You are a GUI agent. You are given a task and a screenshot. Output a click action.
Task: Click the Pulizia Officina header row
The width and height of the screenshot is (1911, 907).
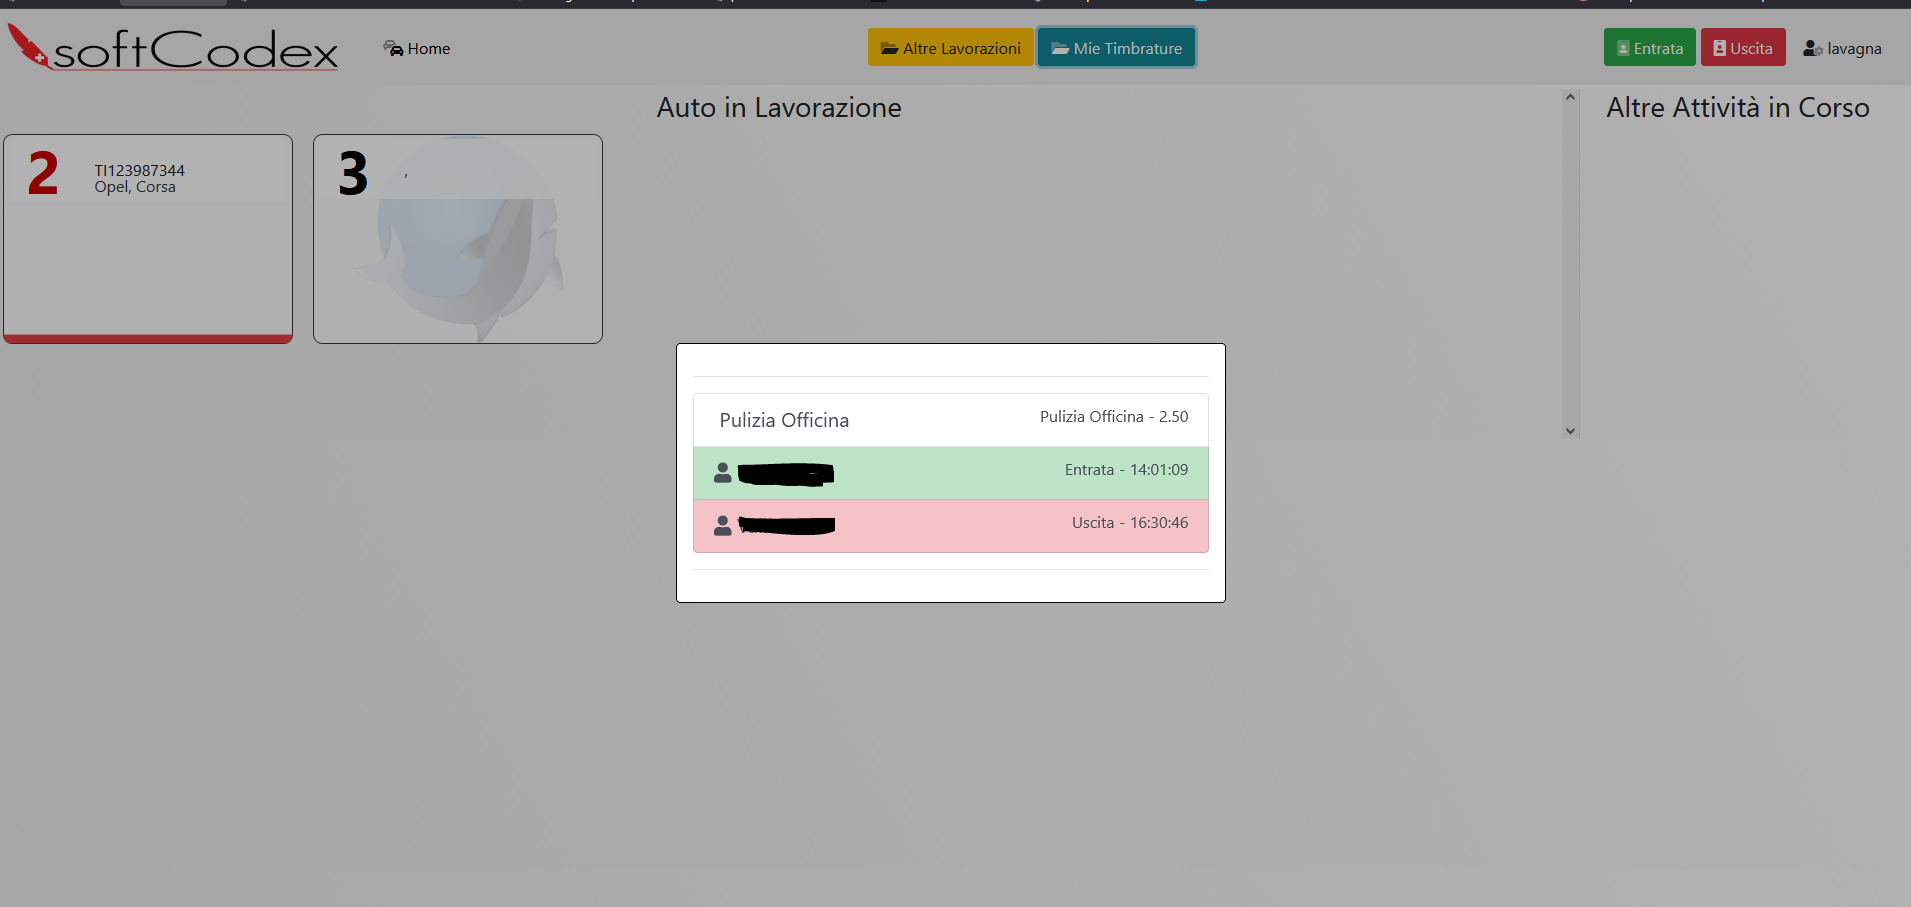click(950, 420)
